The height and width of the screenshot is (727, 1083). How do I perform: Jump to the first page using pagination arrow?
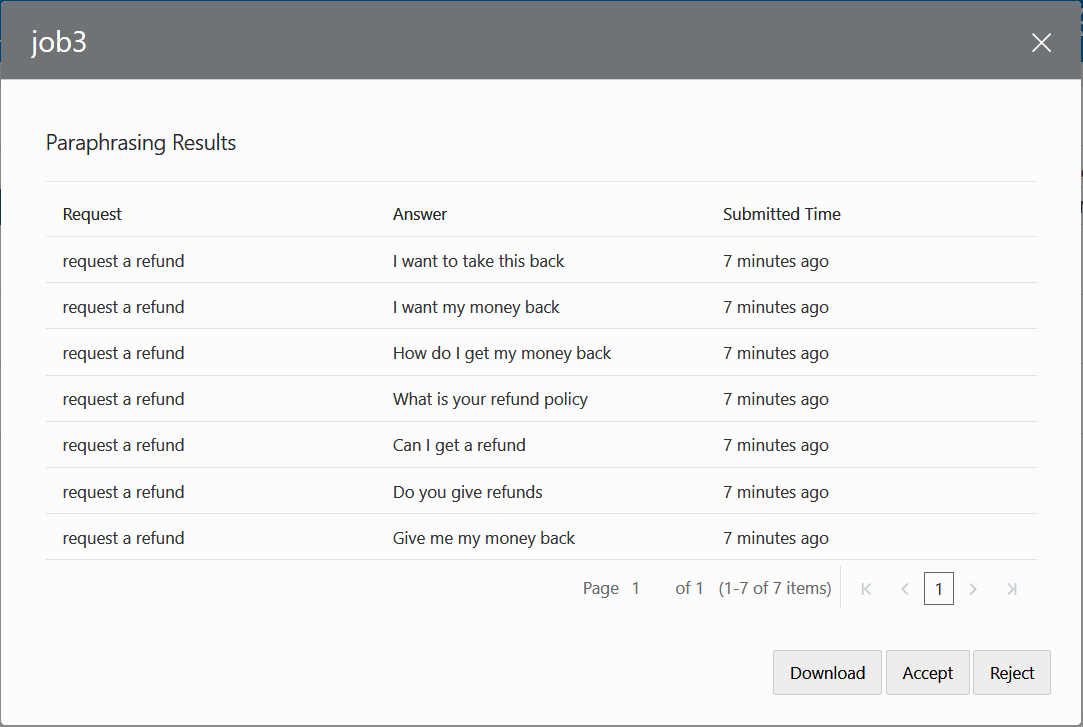[866, 588]
